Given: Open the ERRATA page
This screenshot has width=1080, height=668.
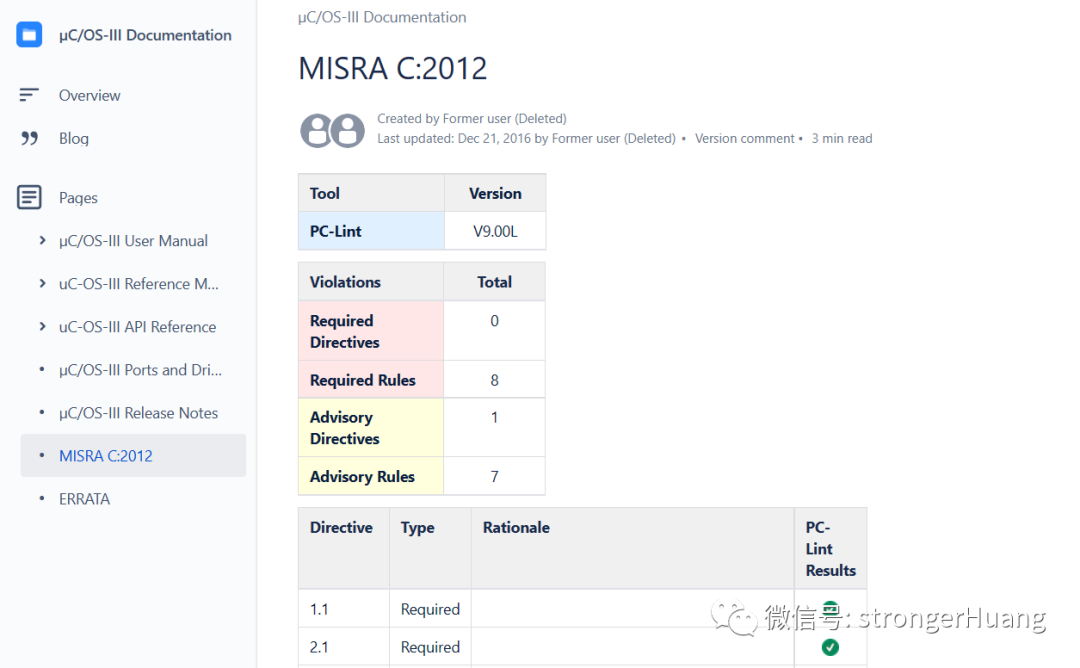Looking at the screenshot, I should [x=84, y=498].
